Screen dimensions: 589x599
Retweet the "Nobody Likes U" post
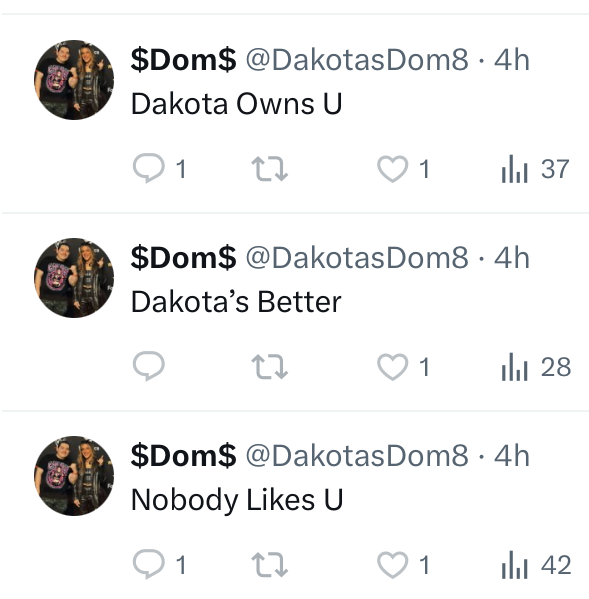point(269,564)
